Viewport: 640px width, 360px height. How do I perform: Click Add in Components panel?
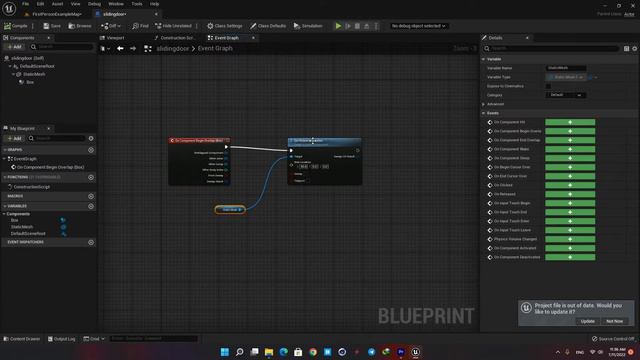point(14,47)
